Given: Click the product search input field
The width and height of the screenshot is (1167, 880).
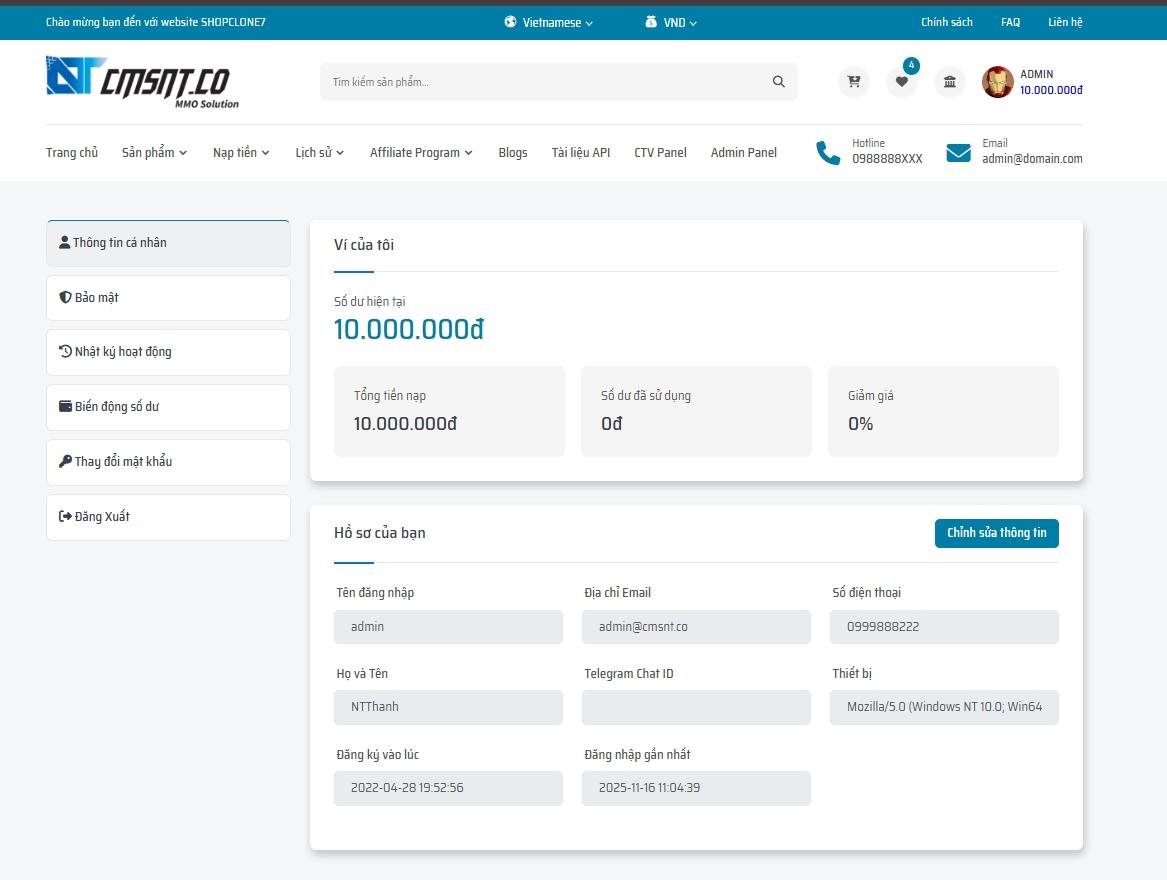Looking at the screenshot, I should click(x=545, y=82).
